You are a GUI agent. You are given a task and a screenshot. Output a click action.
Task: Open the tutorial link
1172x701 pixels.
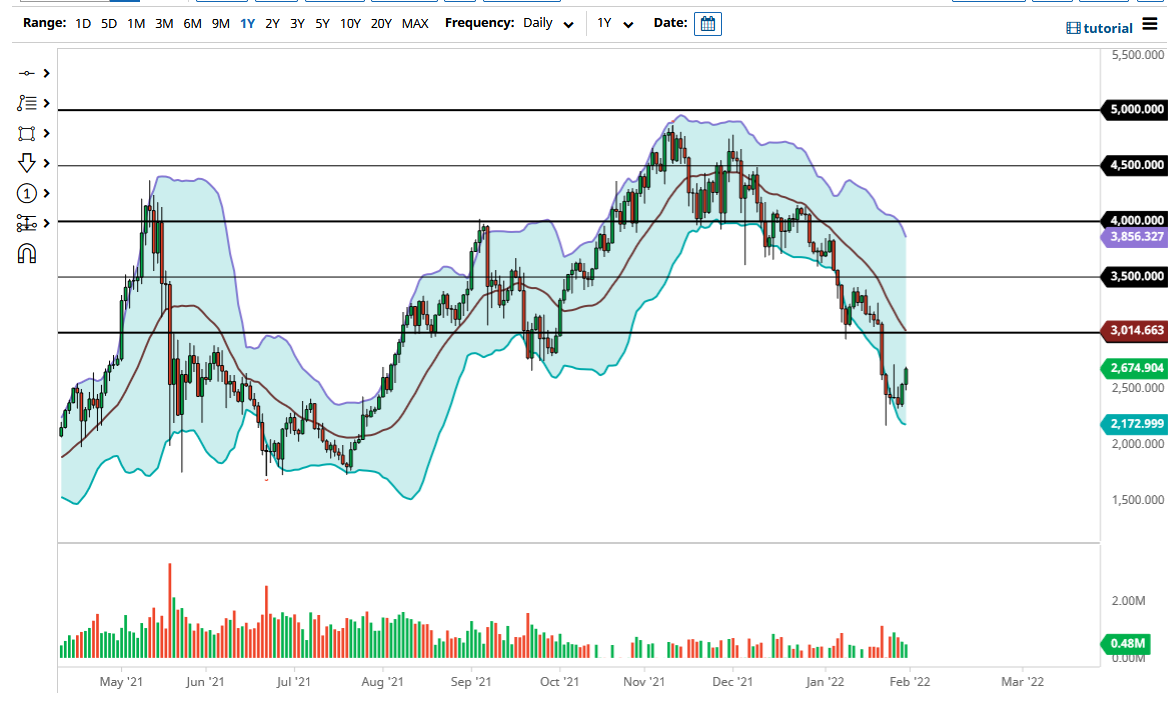1100,28
